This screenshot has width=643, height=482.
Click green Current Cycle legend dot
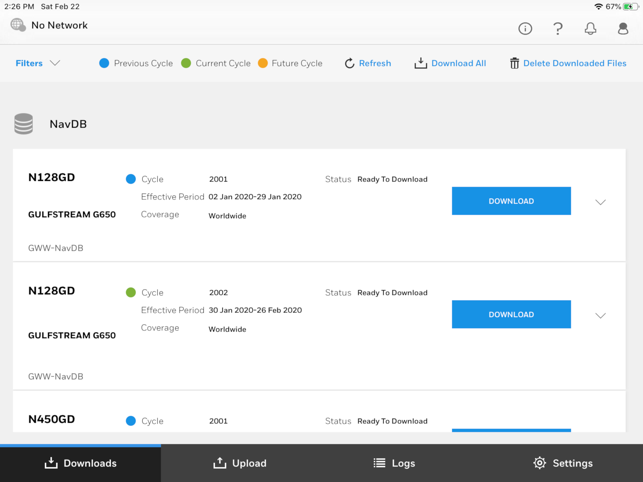(x=186, y=63)
